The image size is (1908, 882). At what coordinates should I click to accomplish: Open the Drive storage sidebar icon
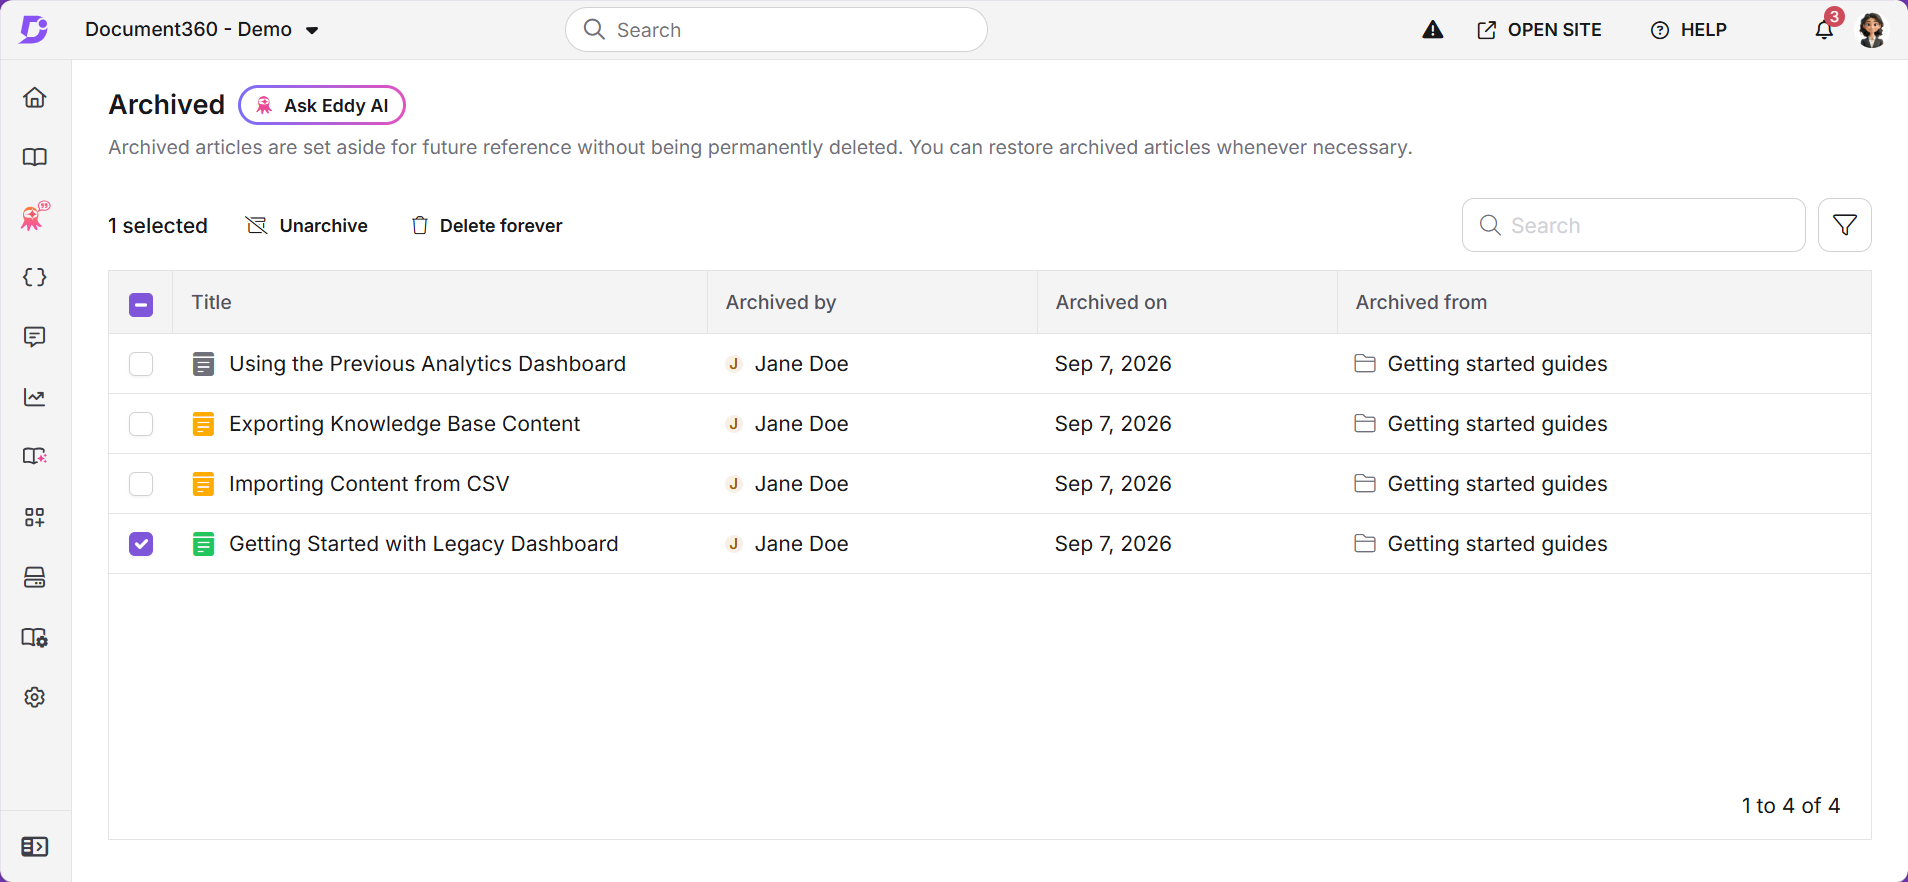click(x=35, y=577)
